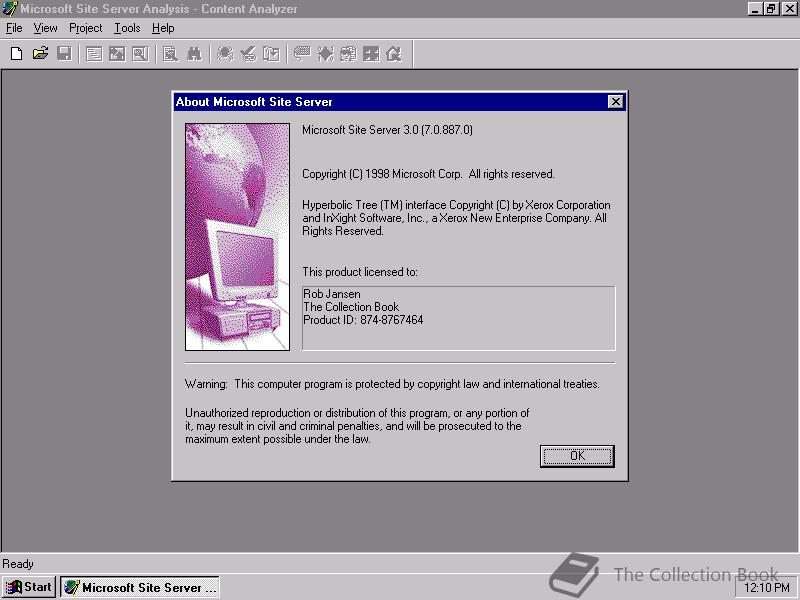Image resolution: width=800 pixels, height=600 pixels.
Task: Click the New project blank page icon
Action: (16, 54)
